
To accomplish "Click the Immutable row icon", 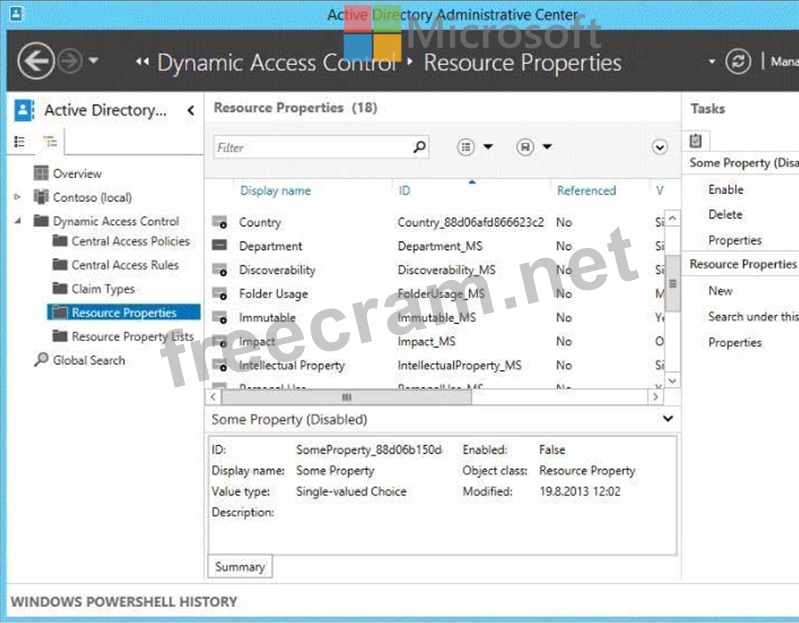I will tap(220, 317).
